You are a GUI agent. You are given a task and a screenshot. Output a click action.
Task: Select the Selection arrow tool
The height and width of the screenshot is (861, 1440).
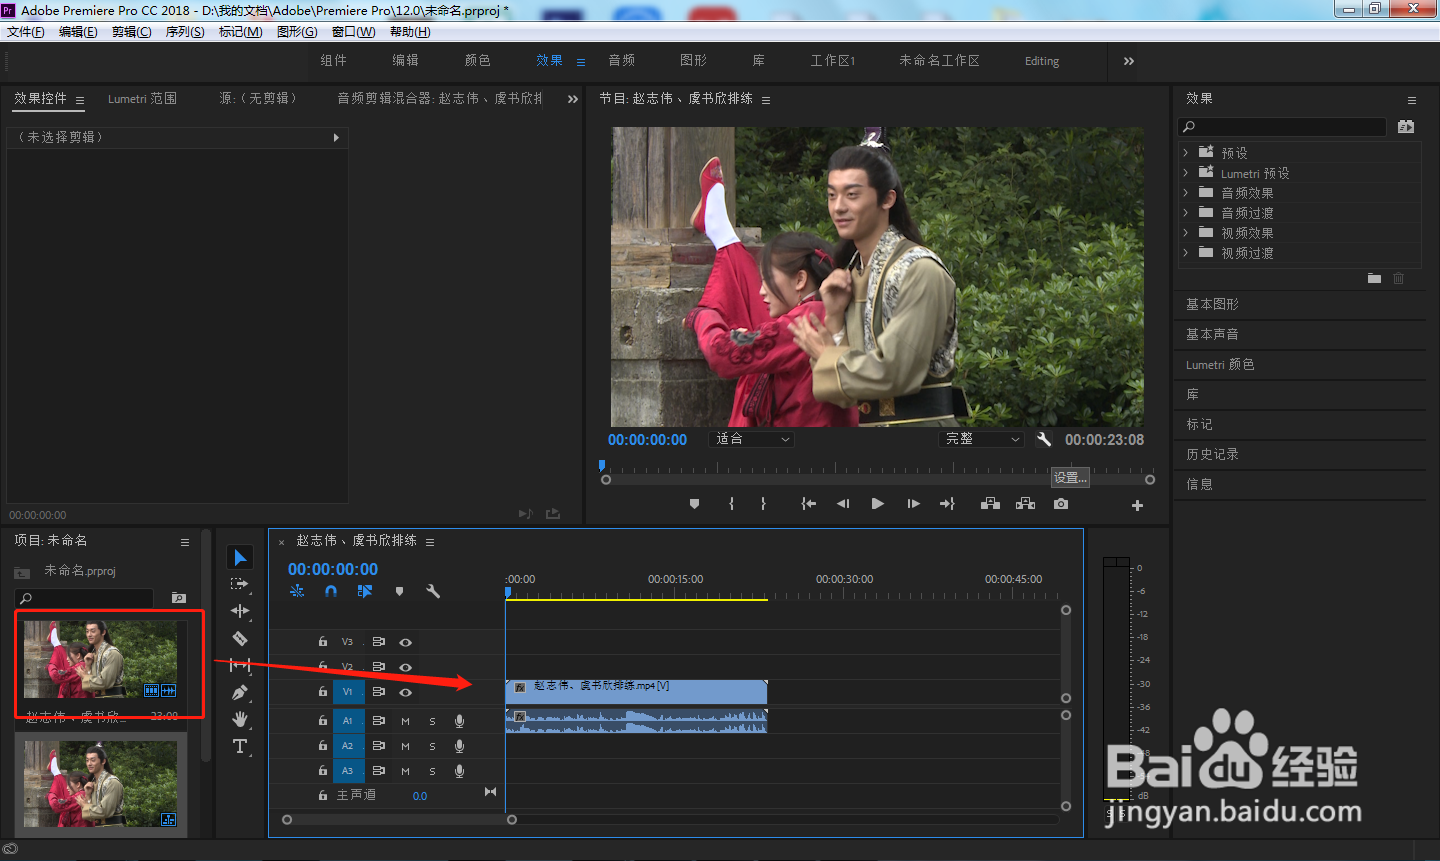tap(240, 557)
